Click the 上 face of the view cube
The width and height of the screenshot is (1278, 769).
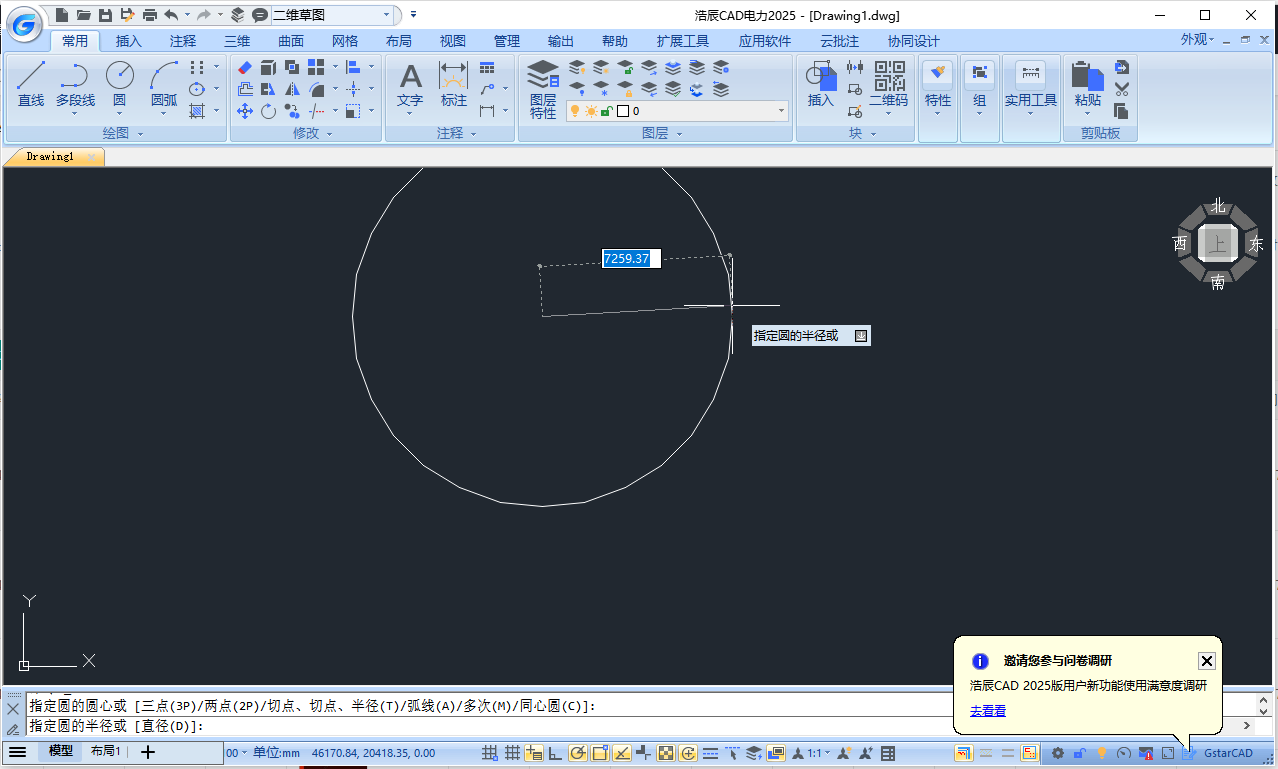click(x=1217, y=243)
